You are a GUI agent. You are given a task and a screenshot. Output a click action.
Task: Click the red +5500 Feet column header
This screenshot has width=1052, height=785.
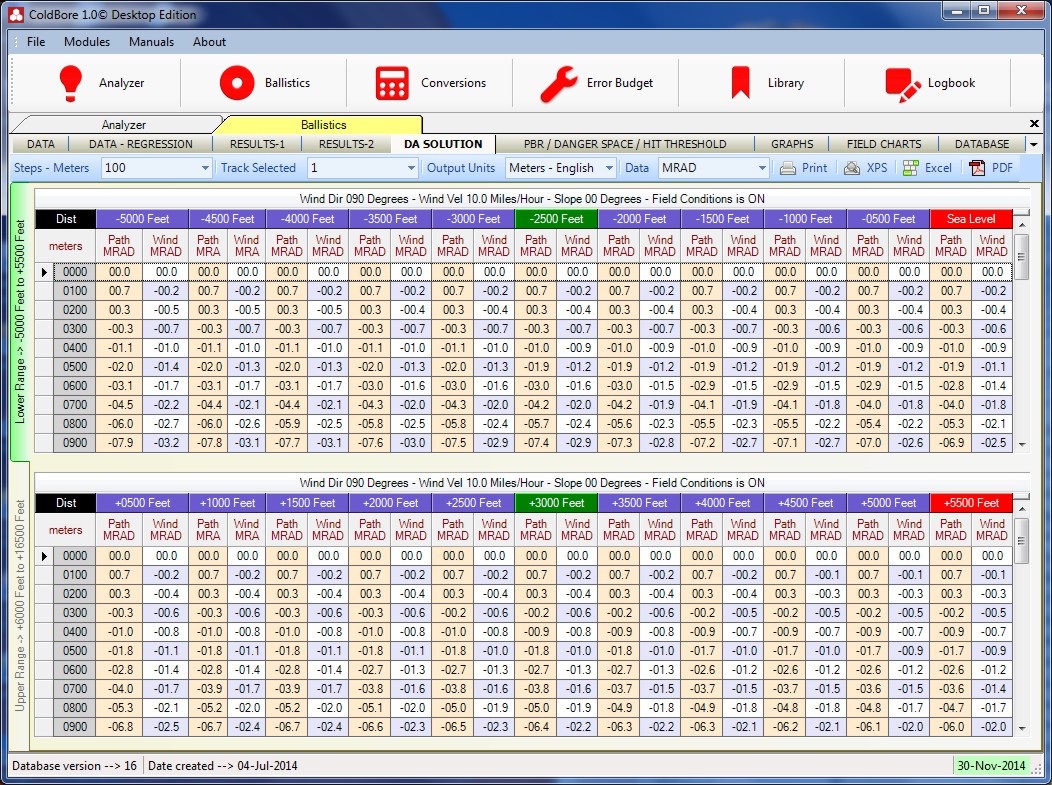point(971,503)
